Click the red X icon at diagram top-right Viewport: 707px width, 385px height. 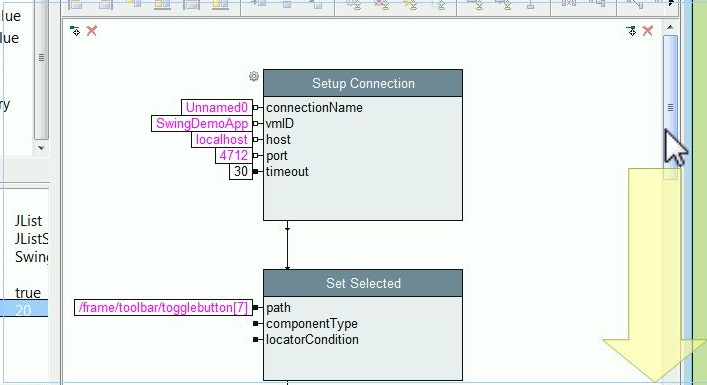point(647,31)
